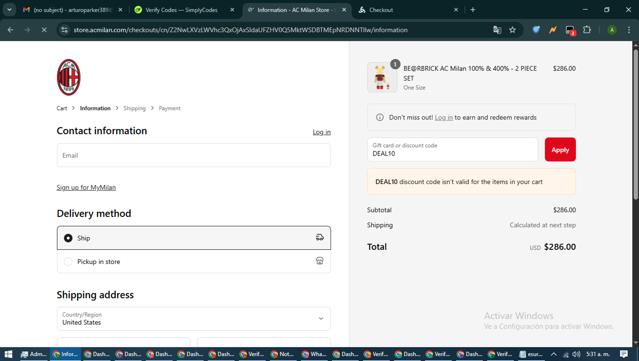Switch to the Gmail no subject tab
Viewport: 639px width, 361px height.
(73, 10)
